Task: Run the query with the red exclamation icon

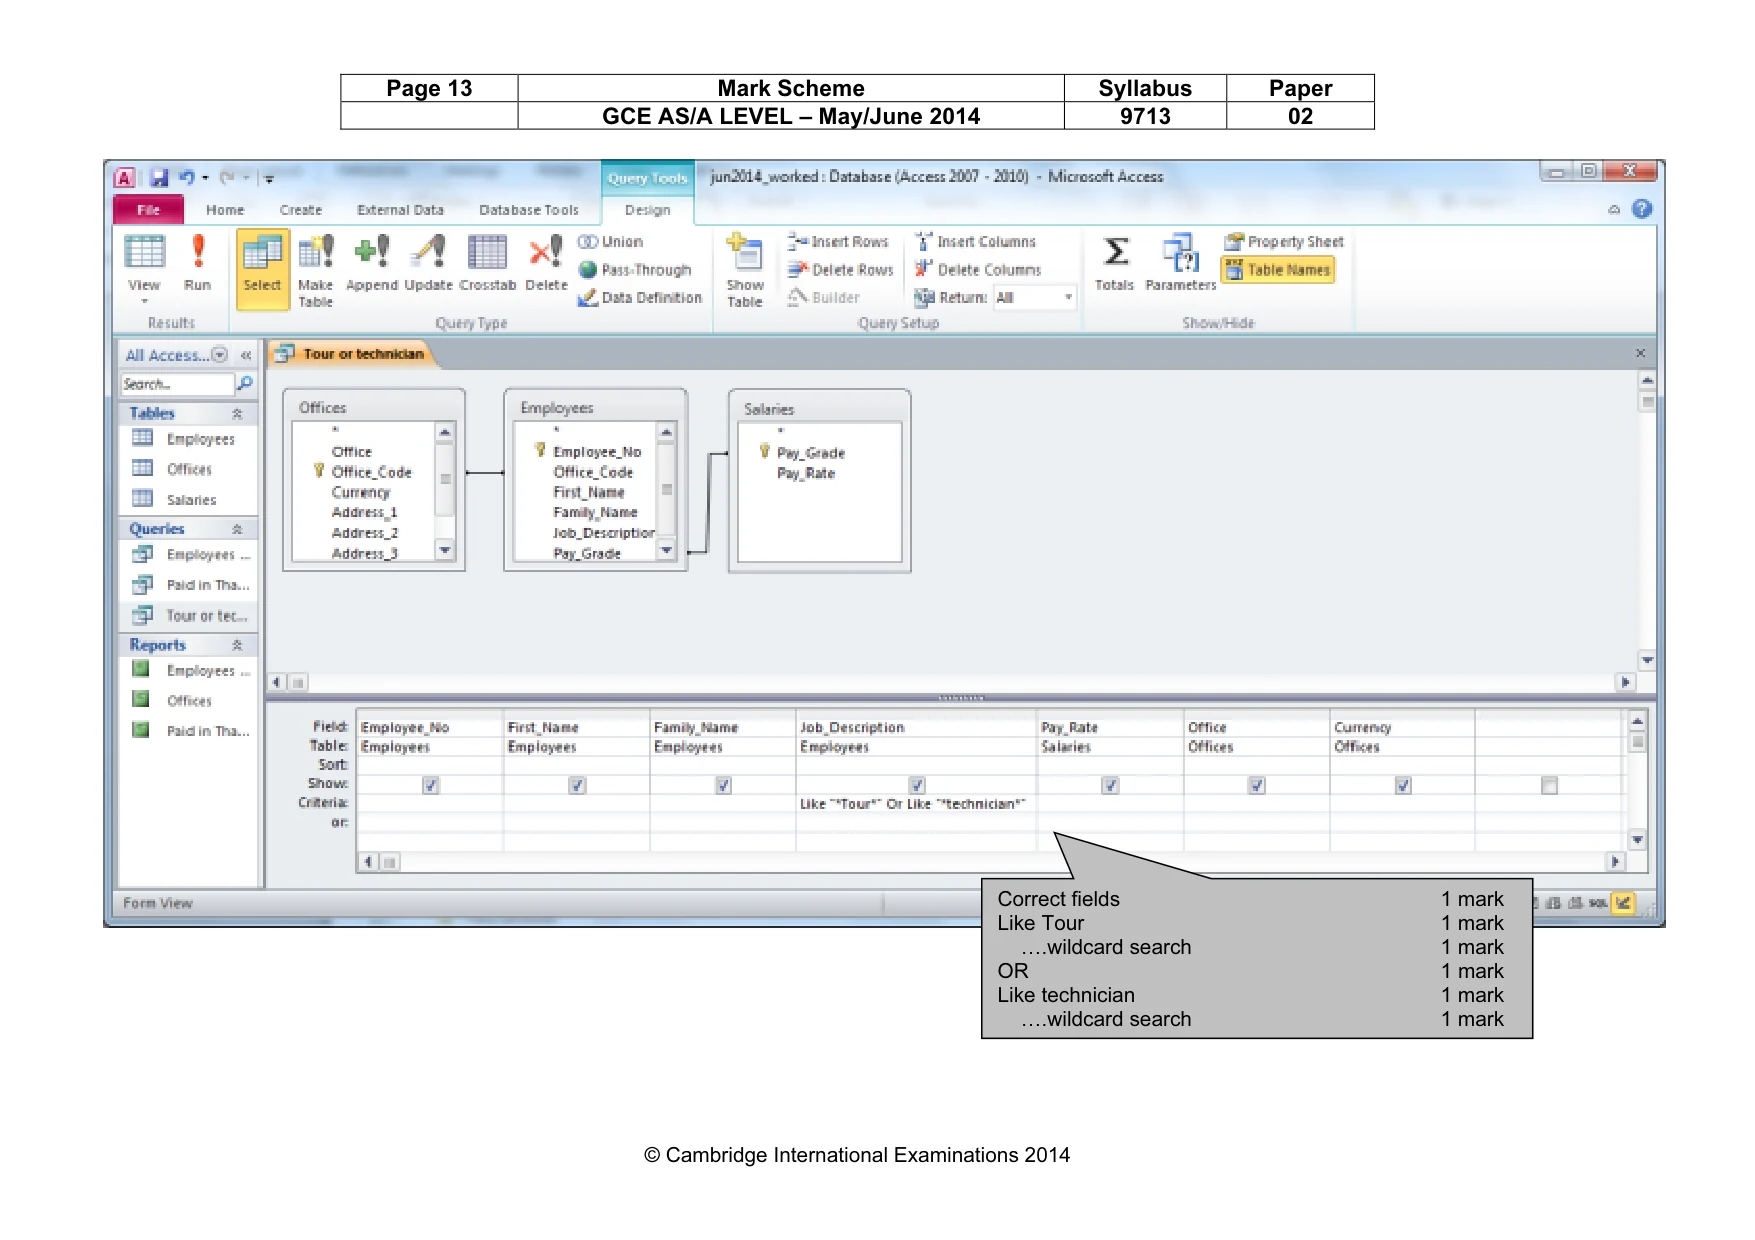Action: 198,262
